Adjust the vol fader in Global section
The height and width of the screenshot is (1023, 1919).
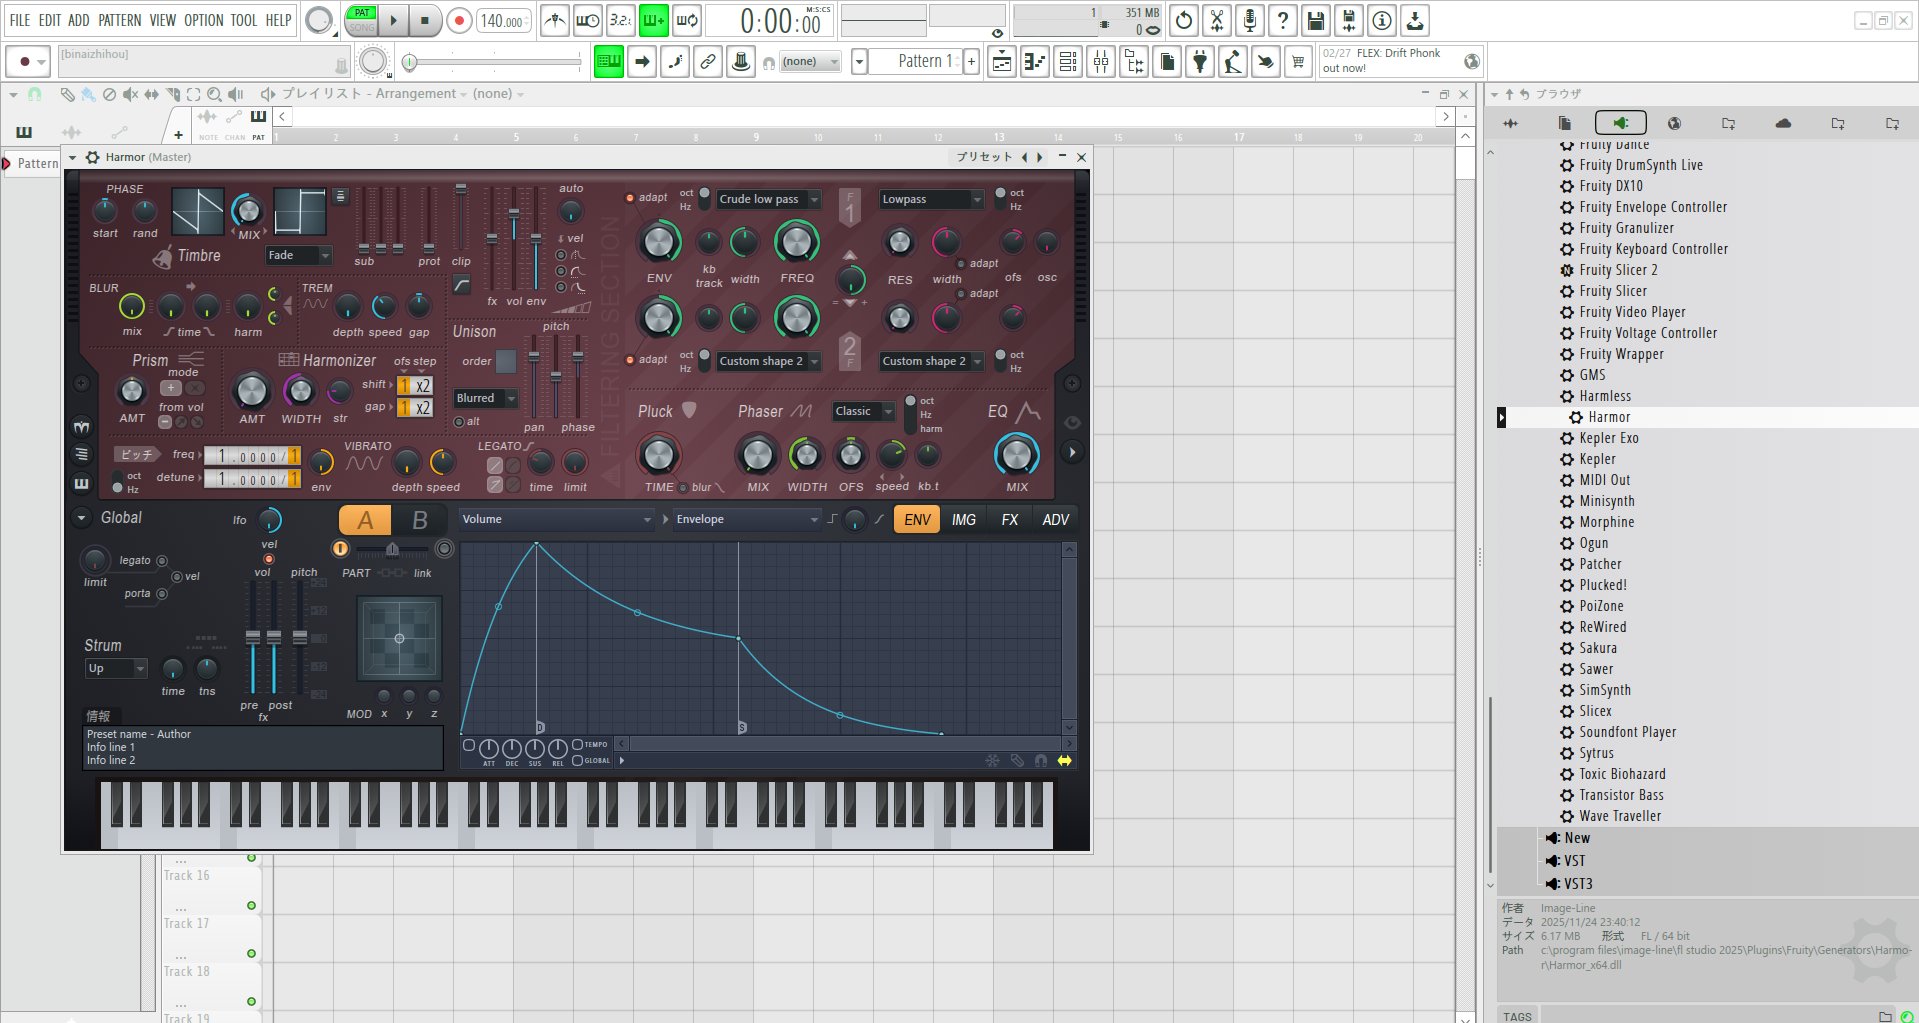coord(253,637)
